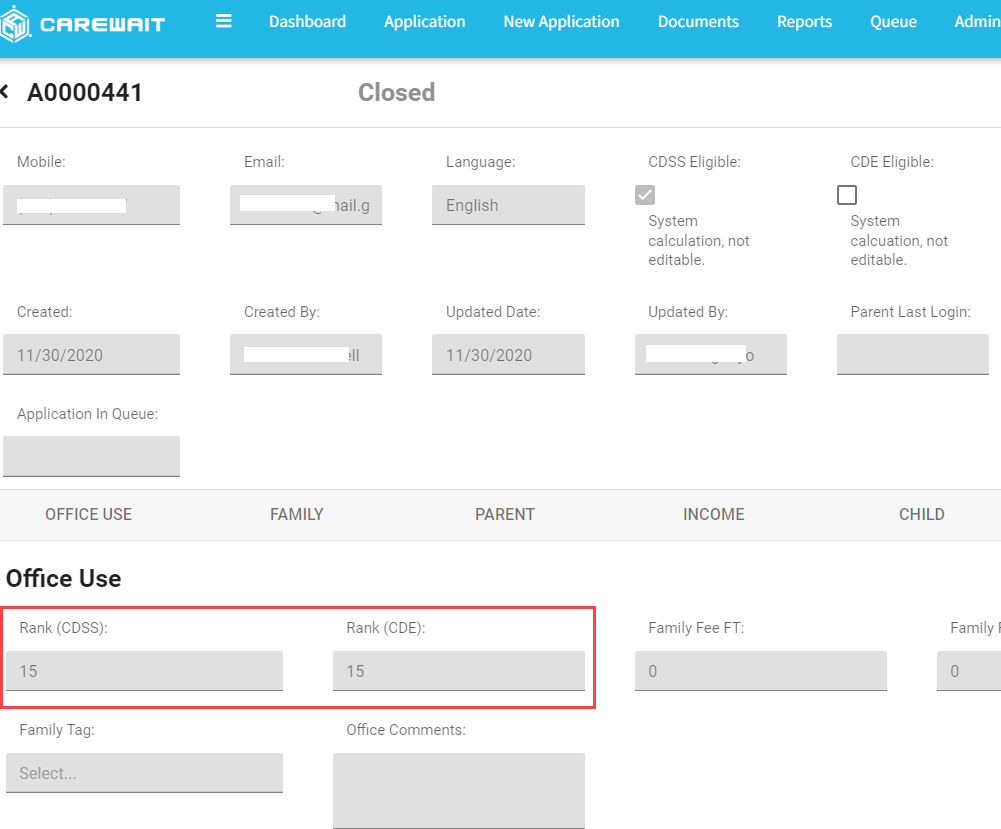The image size is (1001, 829).
Task: Switch to the FAMILY tab
Action: coord(296,514)
